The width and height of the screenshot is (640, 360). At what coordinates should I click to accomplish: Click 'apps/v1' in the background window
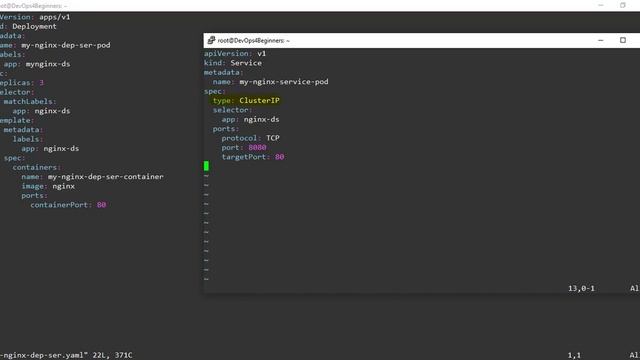55,17
